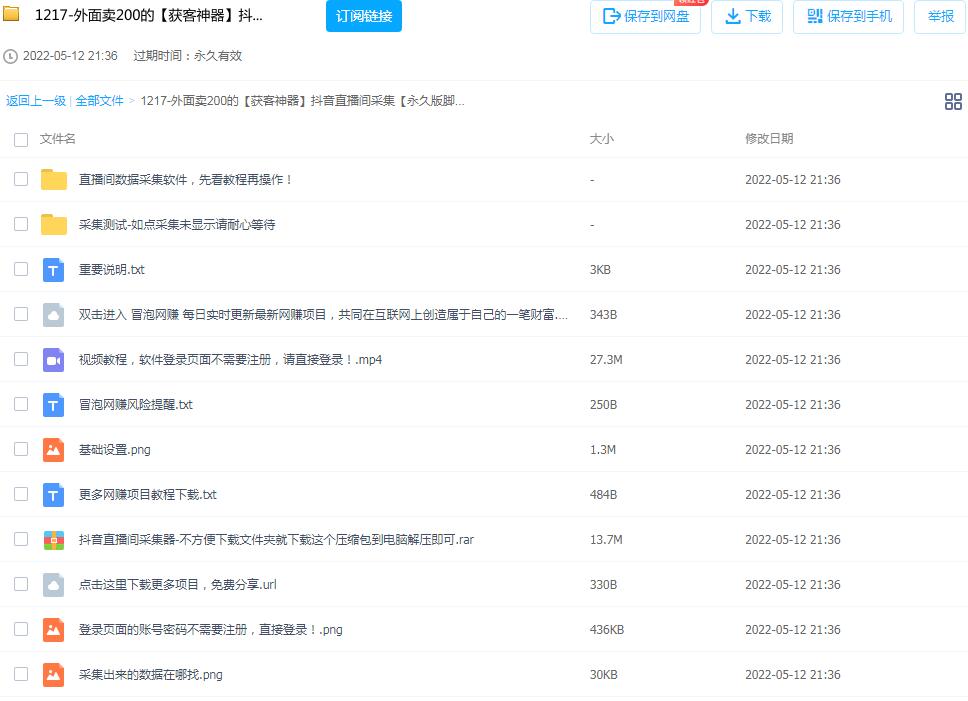Image resolution: width=968 pixels, height=701 pixels.
Task: Click 保存到网盘 button
Action: pyautogui.click(x=645, y=16)
